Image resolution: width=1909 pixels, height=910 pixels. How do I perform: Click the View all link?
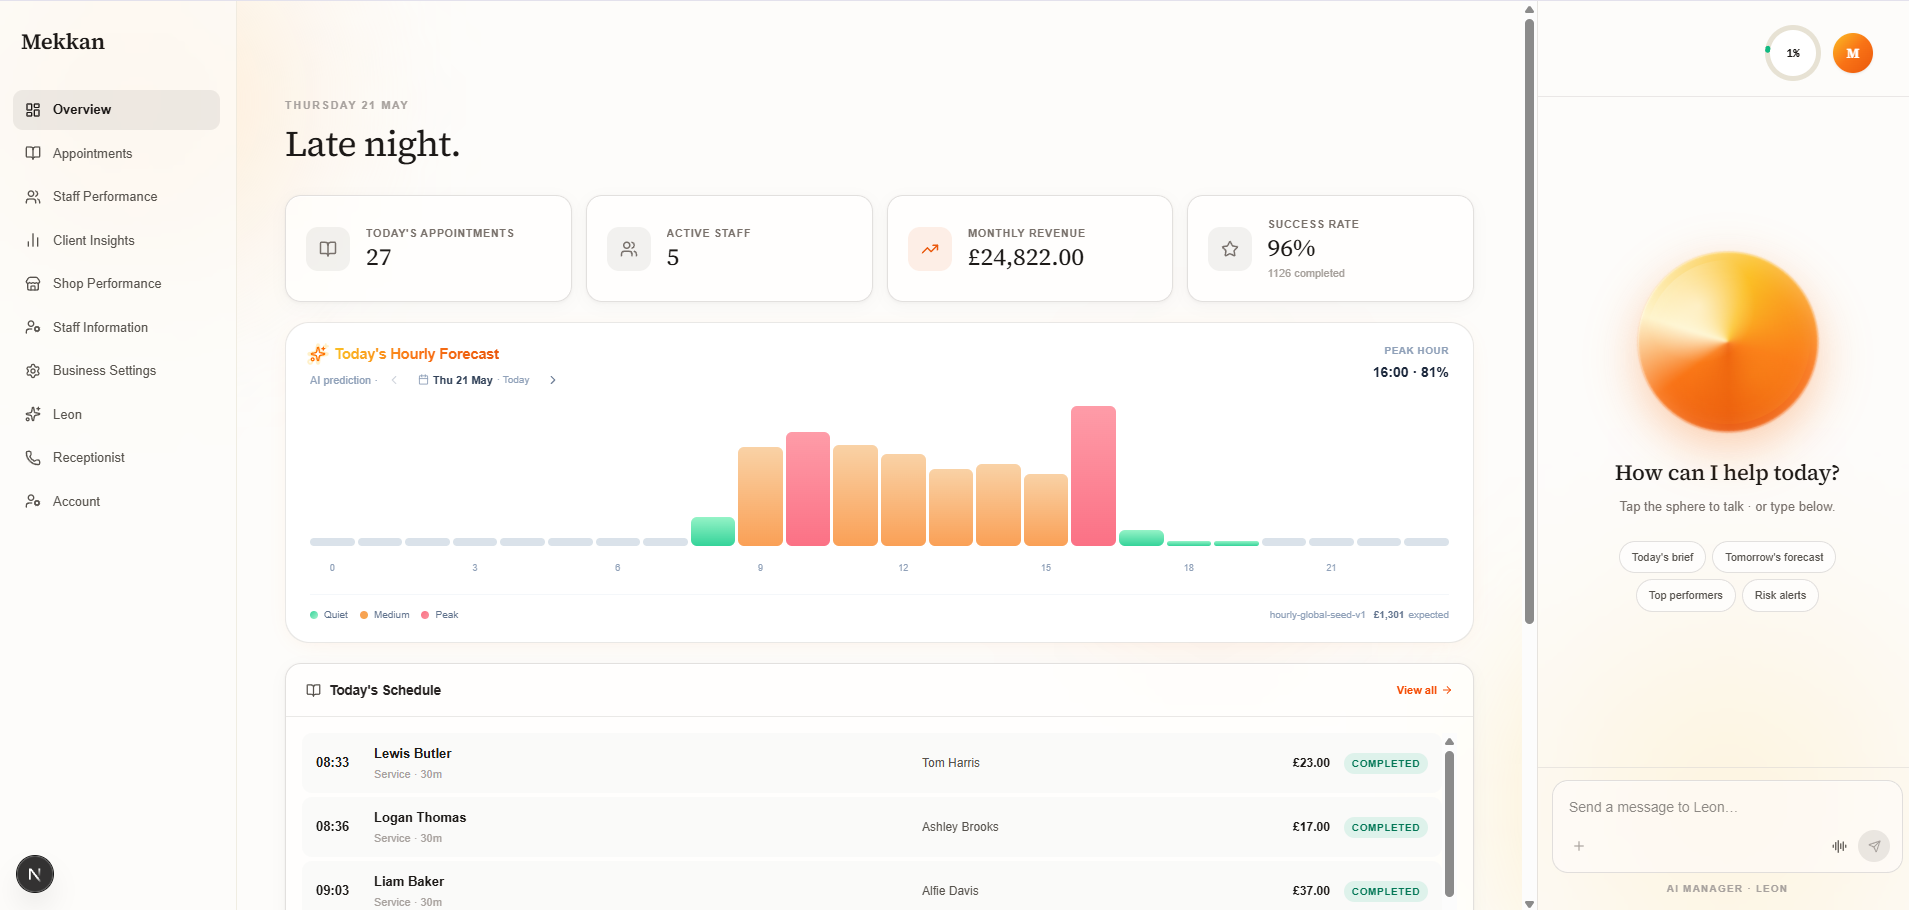coord(1424,690)
